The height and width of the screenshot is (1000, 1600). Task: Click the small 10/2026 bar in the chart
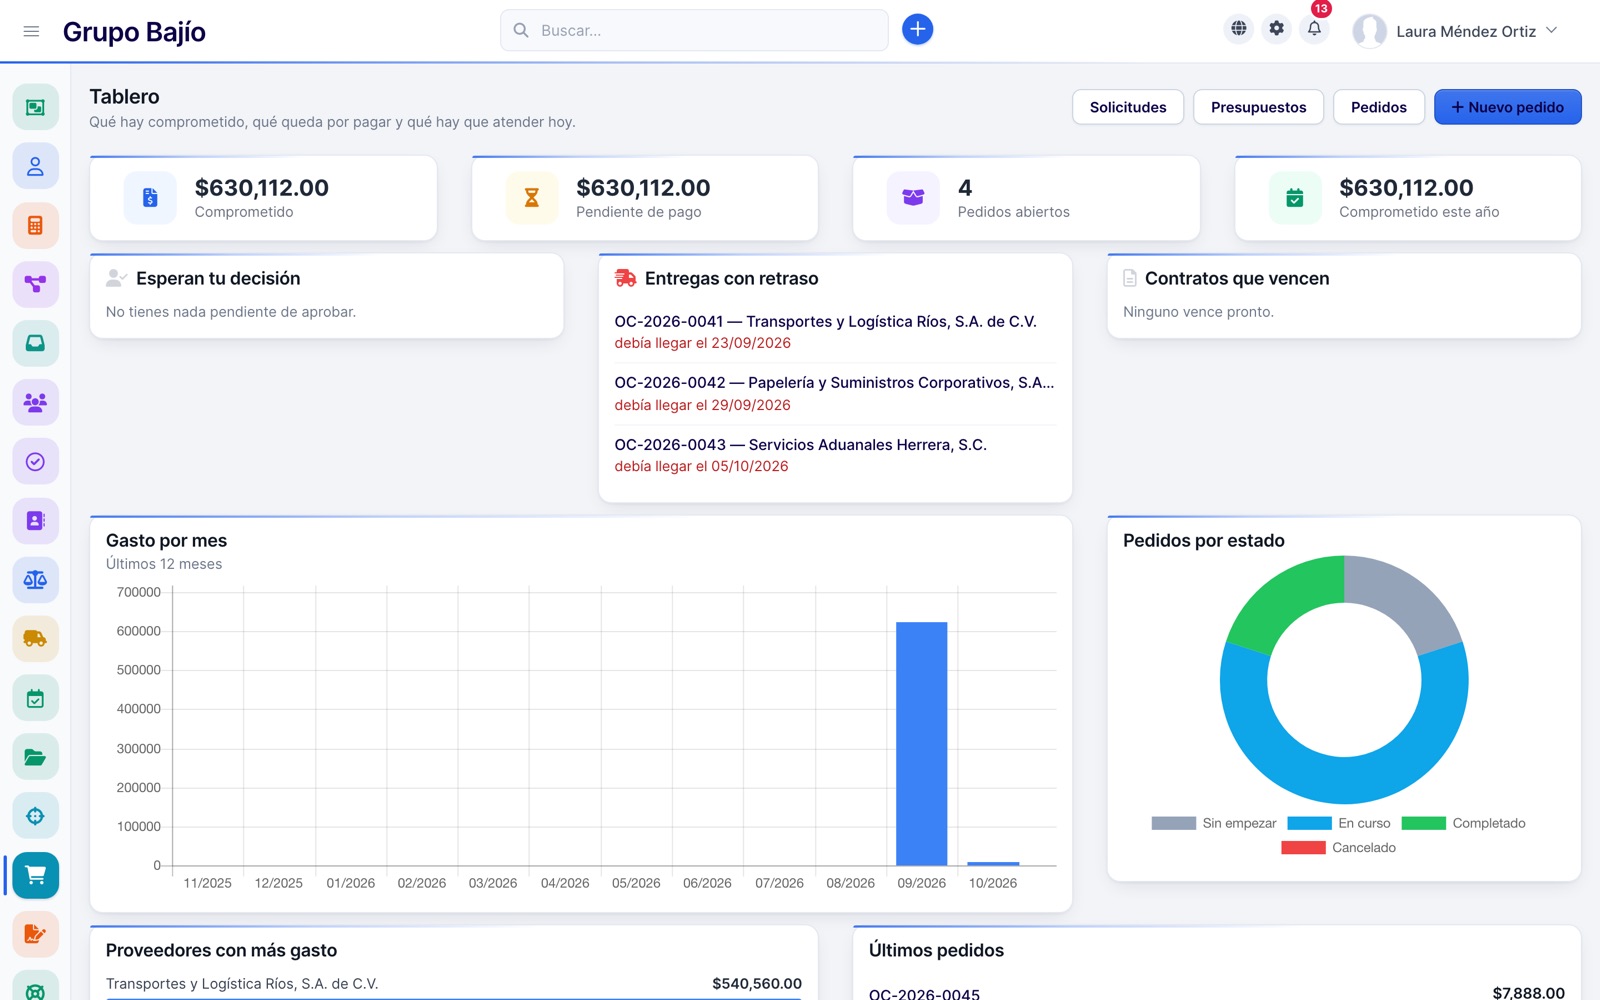pos(993,863)
